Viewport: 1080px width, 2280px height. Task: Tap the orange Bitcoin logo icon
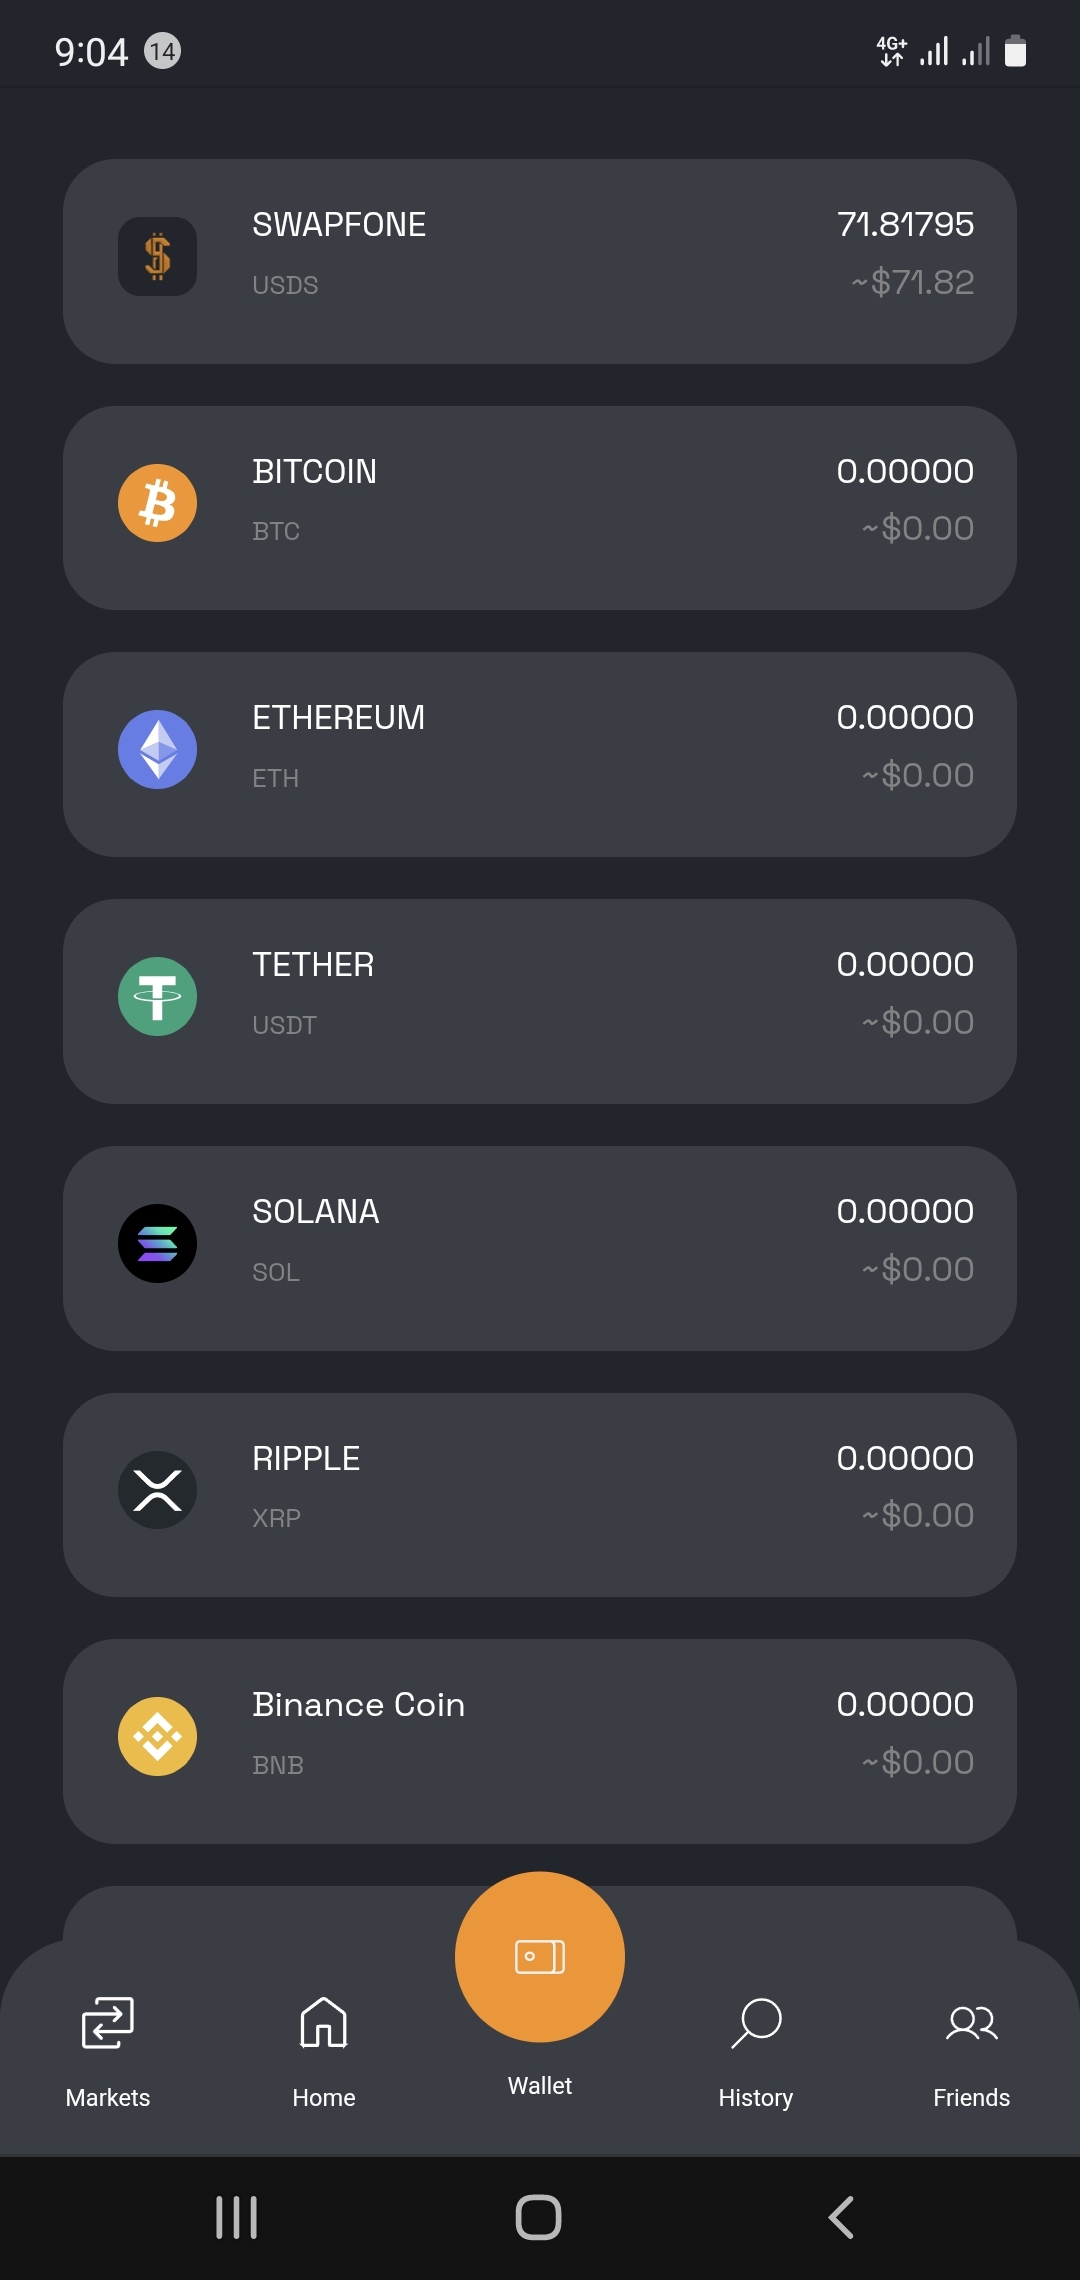(157, 503)
